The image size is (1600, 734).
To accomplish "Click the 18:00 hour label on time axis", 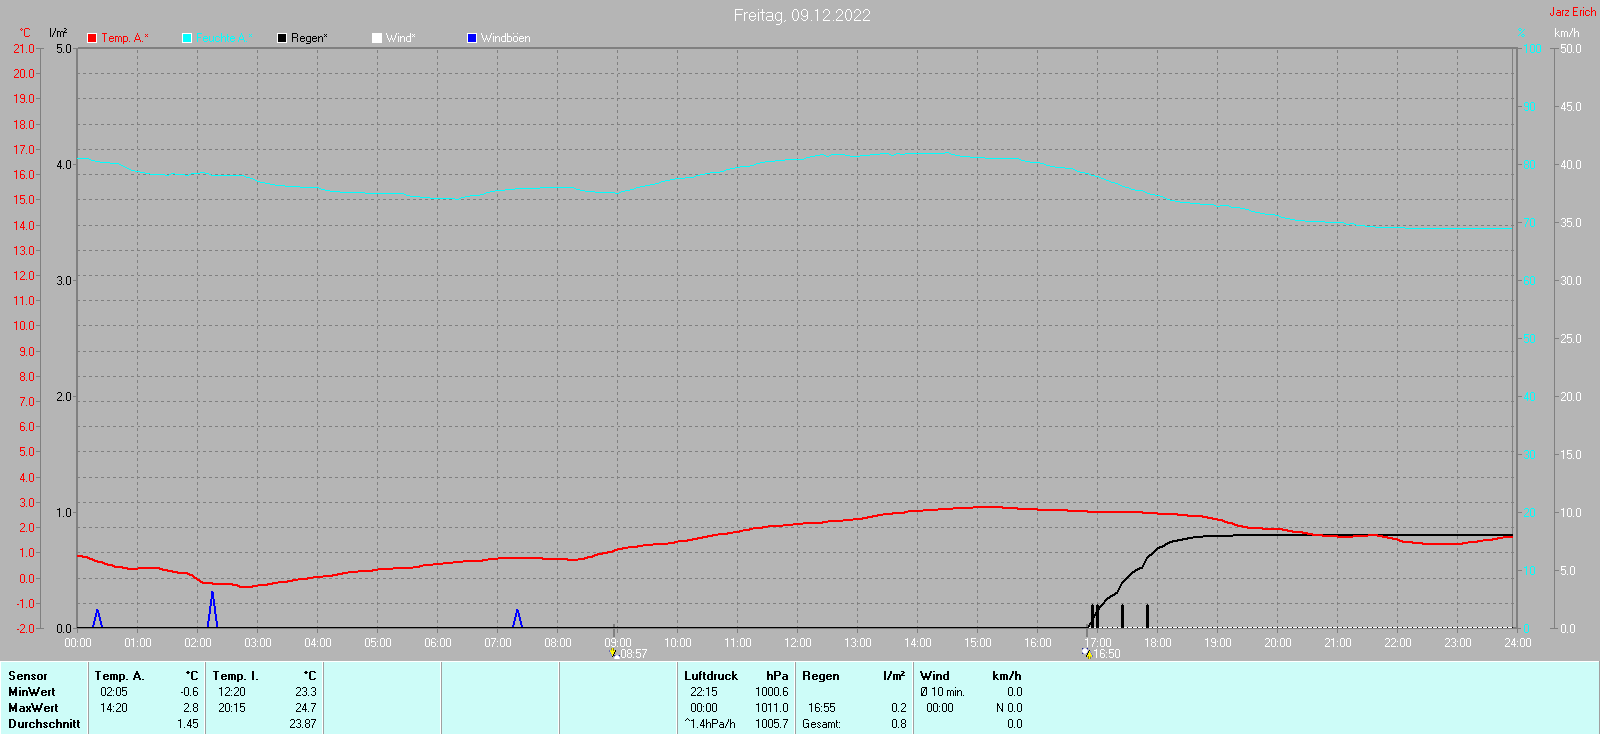I will (1158, 643).
